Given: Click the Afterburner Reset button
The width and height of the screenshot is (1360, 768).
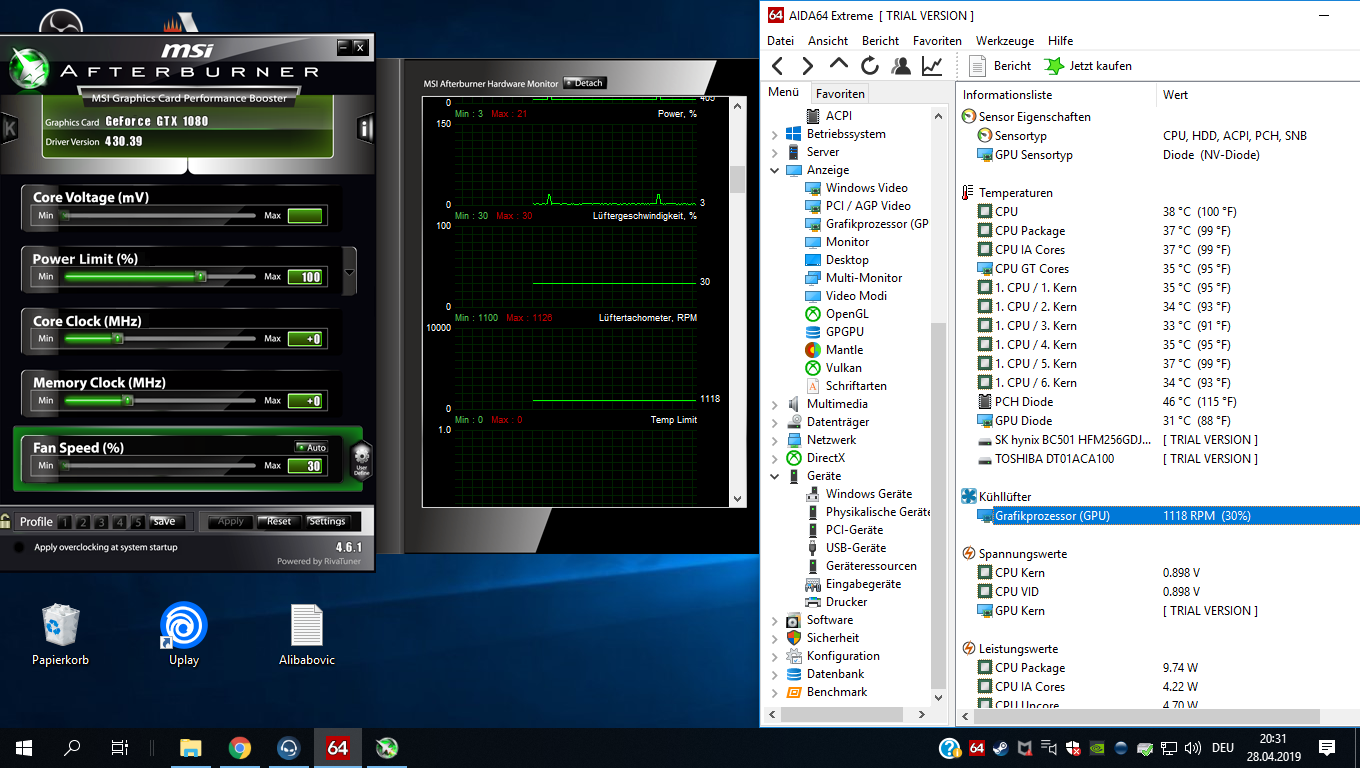Looking at the screenshot, I should [279, 521].
